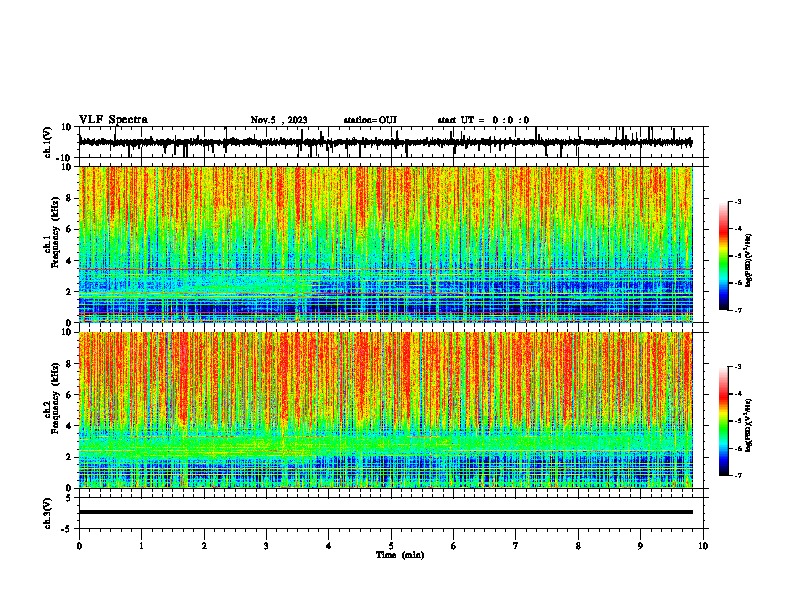Screen dimensions: 792x612
Task: Click inside the ch.2 spectrogram panel
Action: click(385, 410)
